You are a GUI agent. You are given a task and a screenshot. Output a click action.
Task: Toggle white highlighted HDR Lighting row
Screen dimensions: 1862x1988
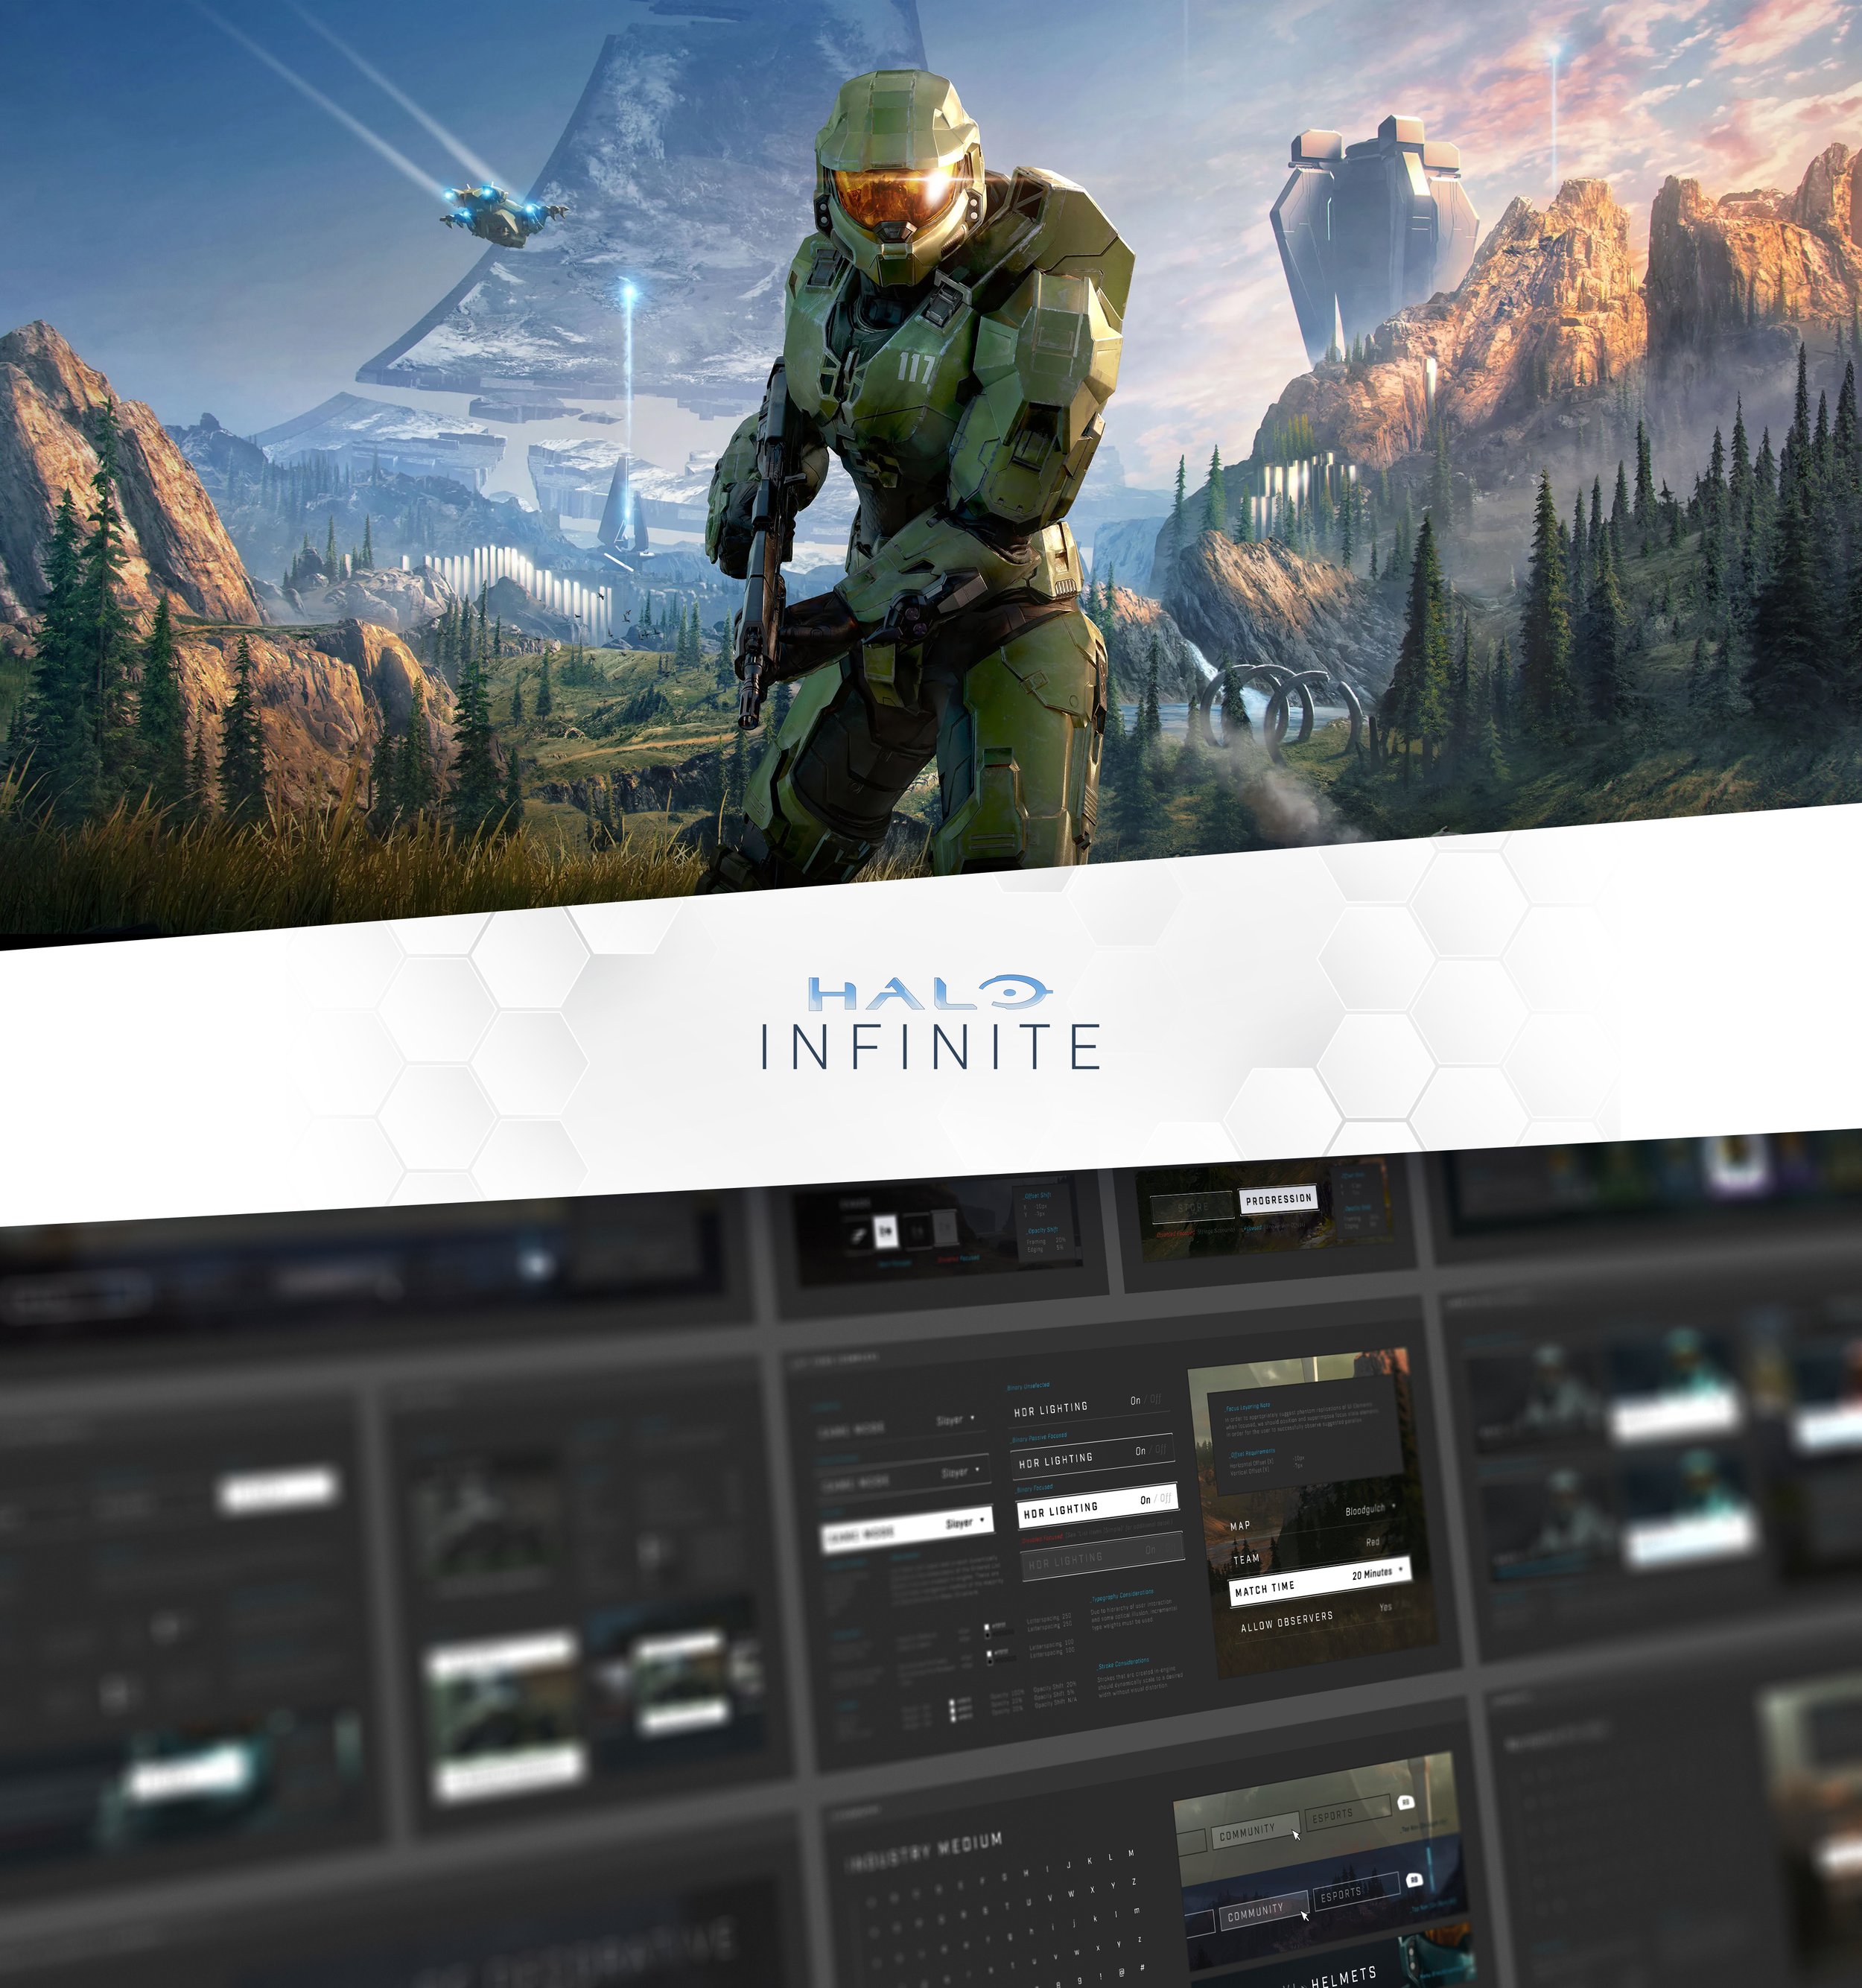tap(1097, 1505)
